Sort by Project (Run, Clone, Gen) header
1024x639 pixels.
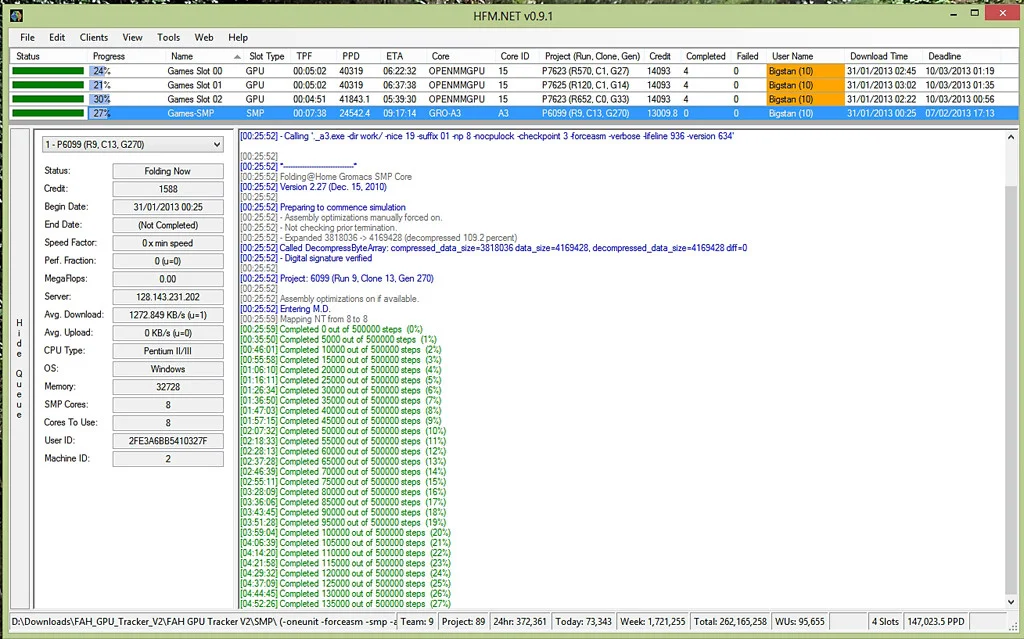coord(592,56)
